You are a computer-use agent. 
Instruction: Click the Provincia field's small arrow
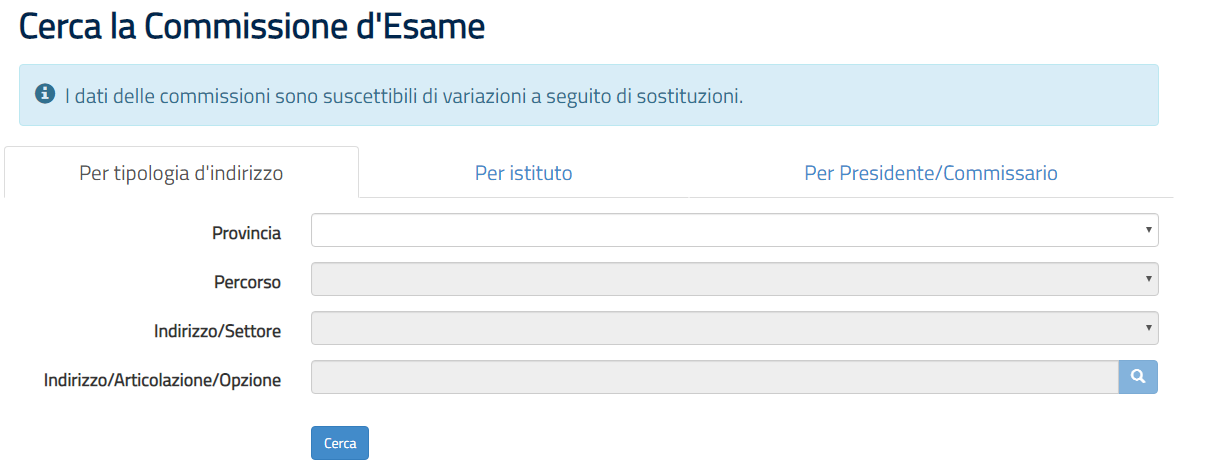click(x=1149, y=230)
